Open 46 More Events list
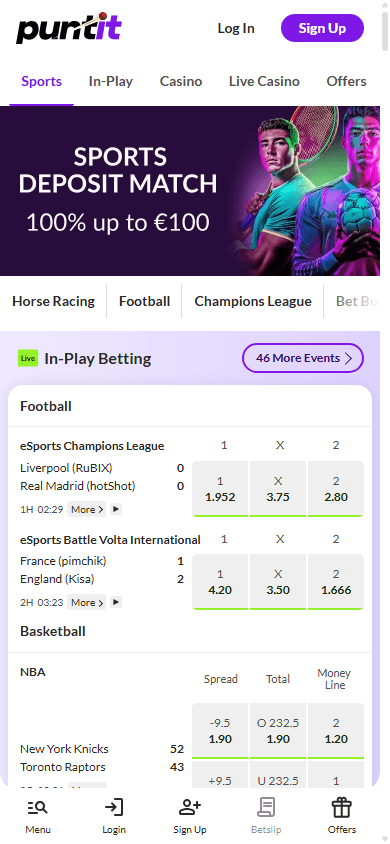Viewport: 390px width, 844px height. coord(303,358)
